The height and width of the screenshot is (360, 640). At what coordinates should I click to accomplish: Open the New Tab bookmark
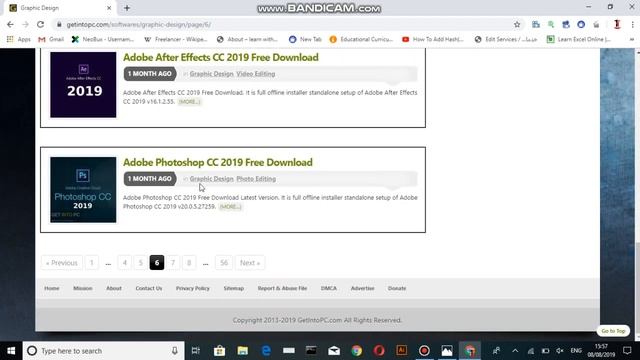pos(305,39)
